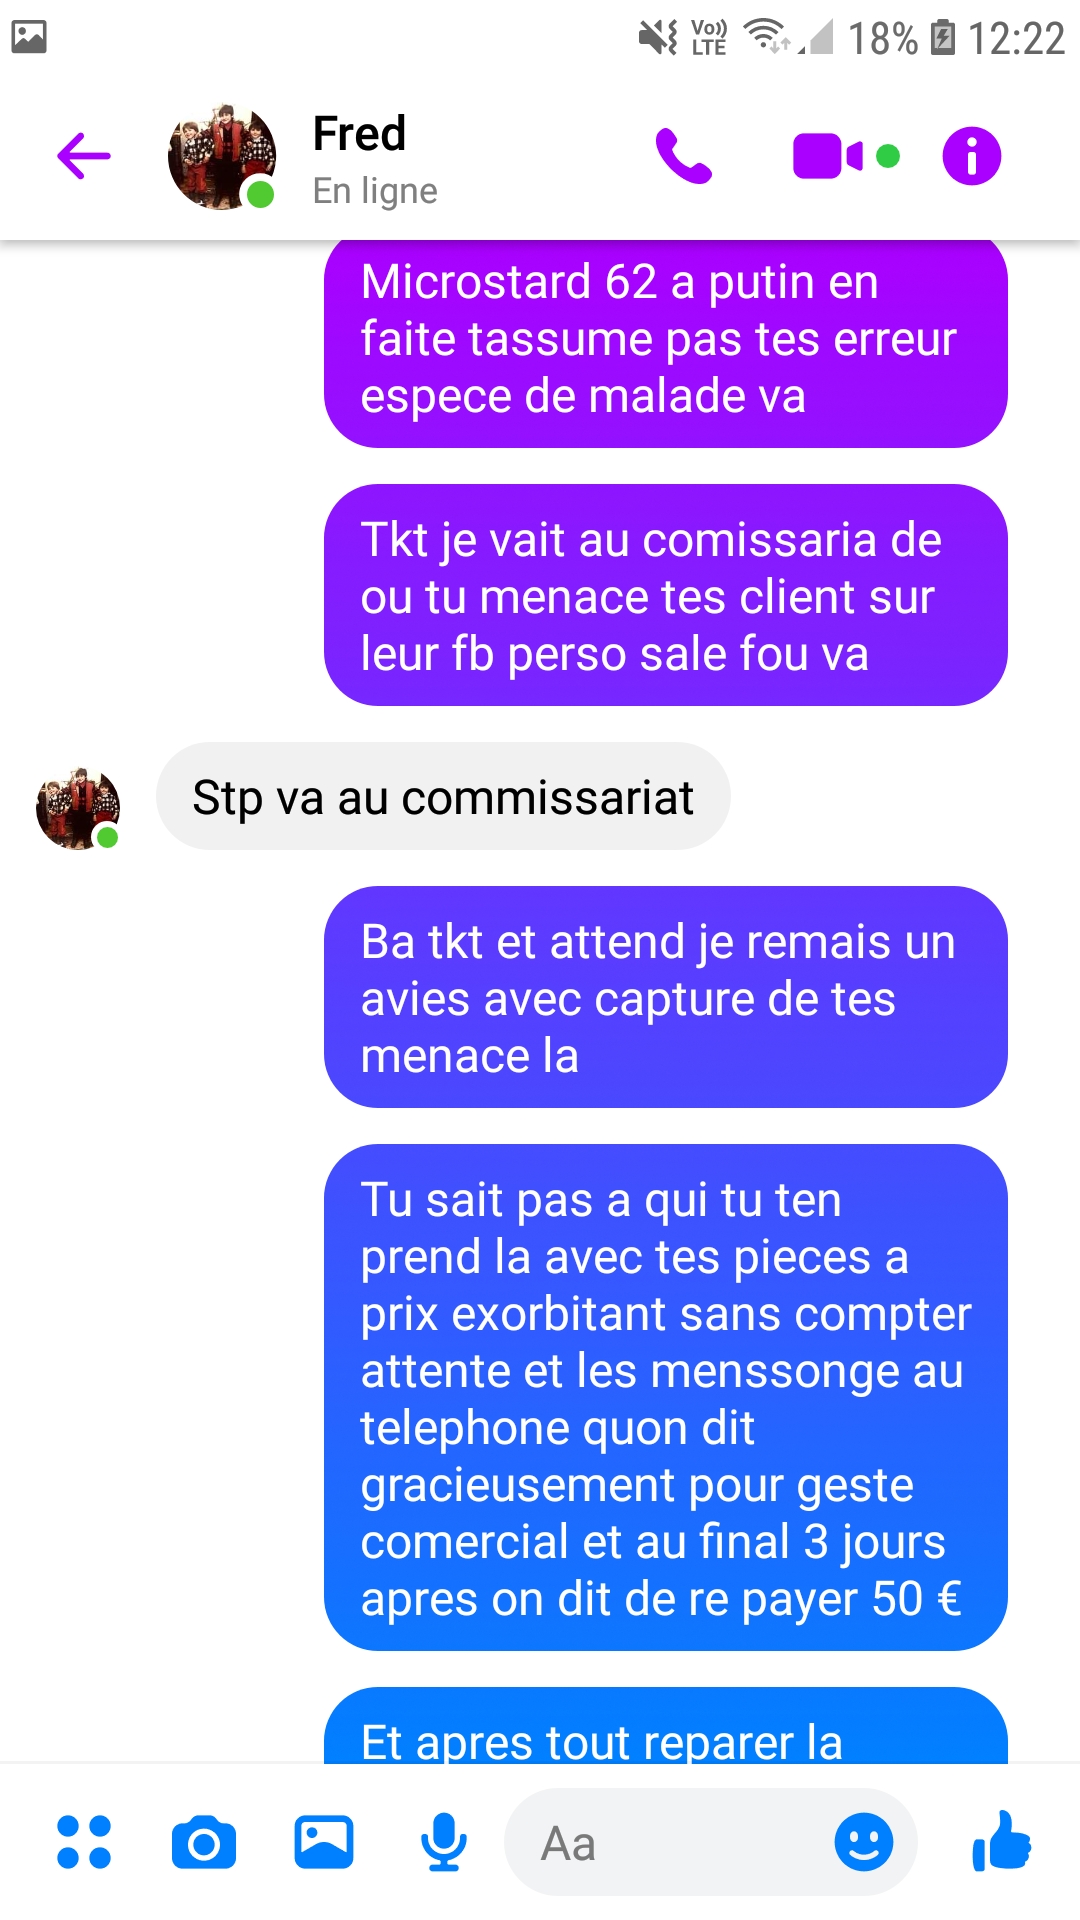Send a thumbs-up like

click(1002, 1840)
